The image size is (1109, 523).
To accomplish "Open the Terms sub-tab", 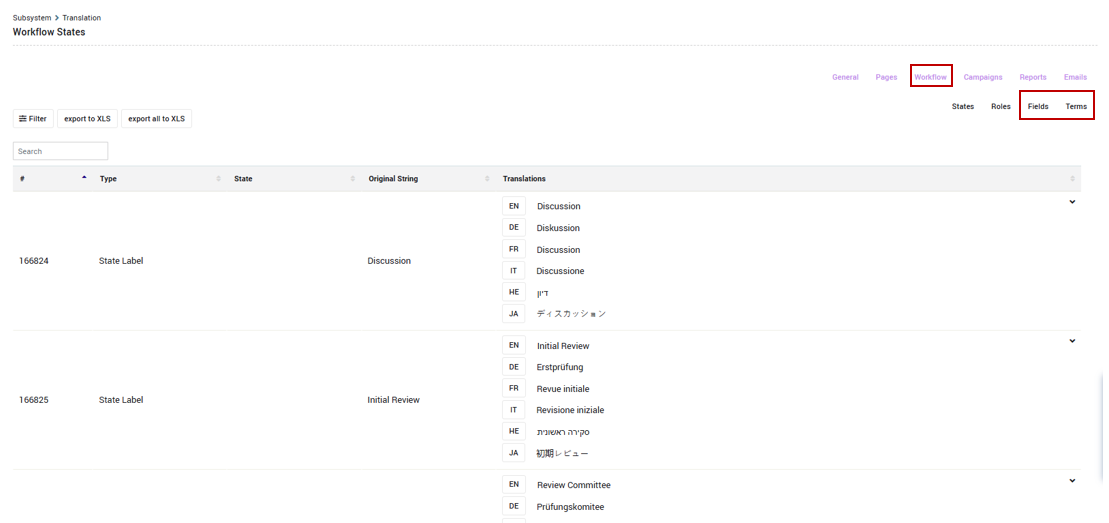I will [x=1076, y=106].
